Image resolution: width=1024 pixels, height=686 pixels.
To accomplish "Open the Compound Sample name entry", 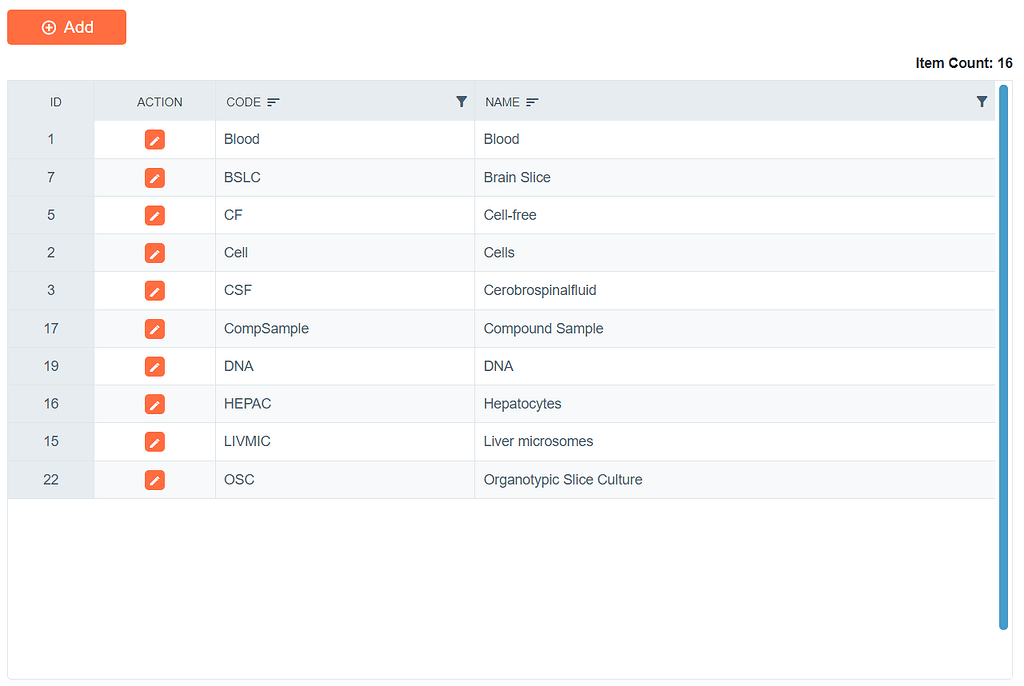I will [543, 328].
